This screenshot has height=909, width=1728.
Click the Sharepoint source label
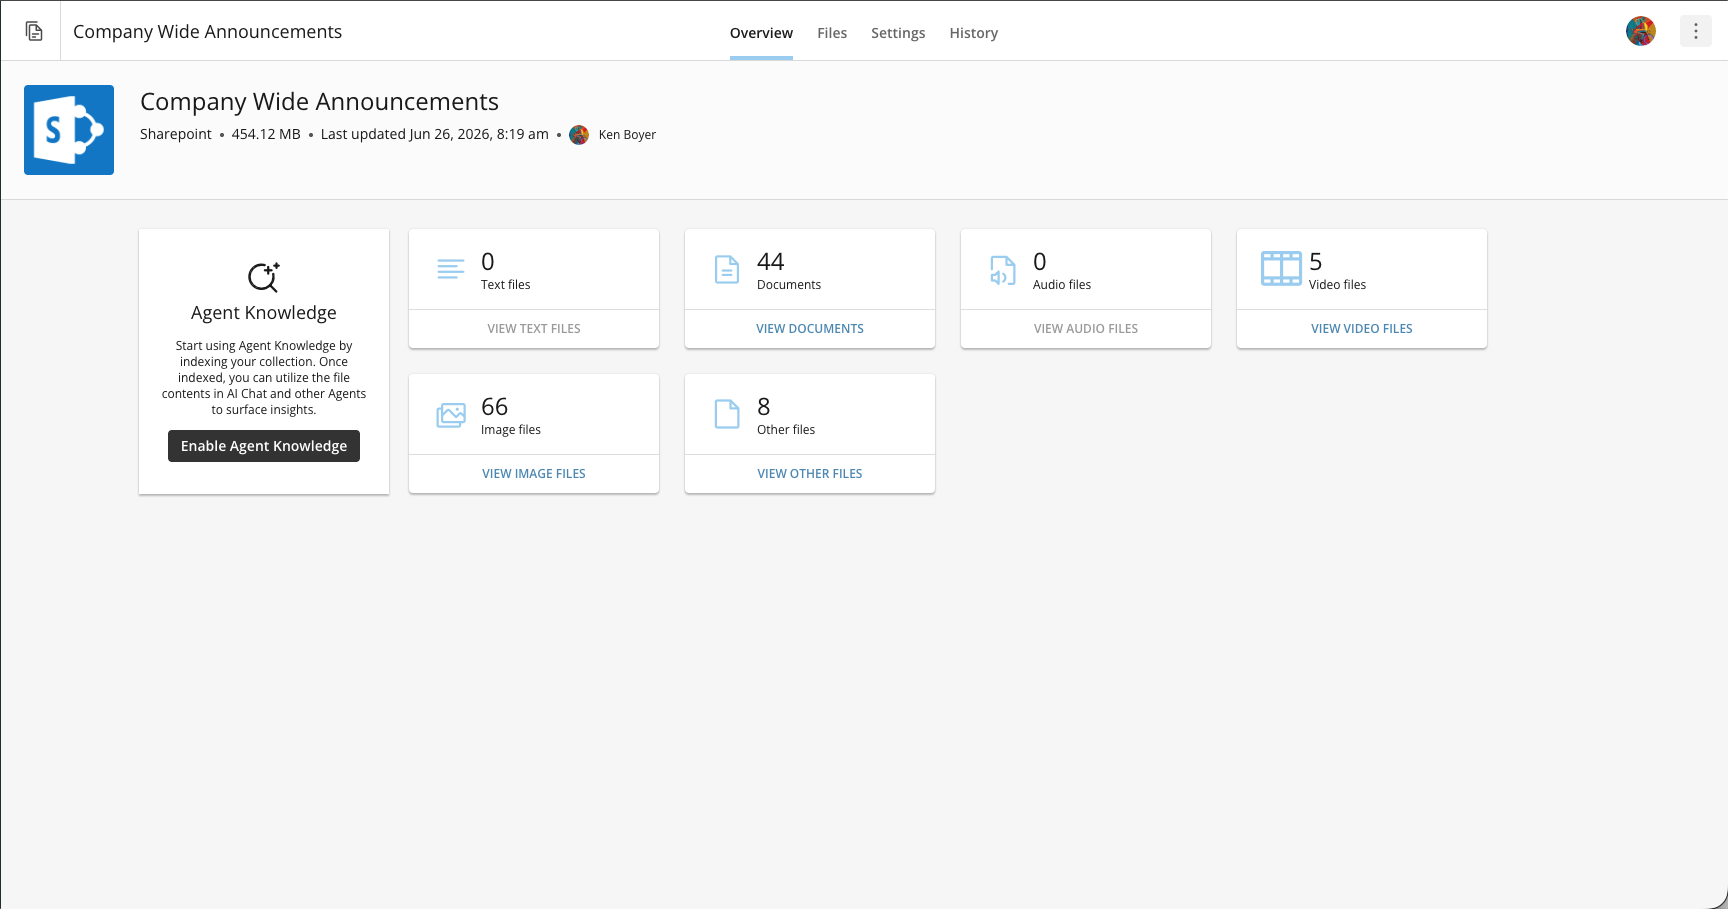[176, 134]
